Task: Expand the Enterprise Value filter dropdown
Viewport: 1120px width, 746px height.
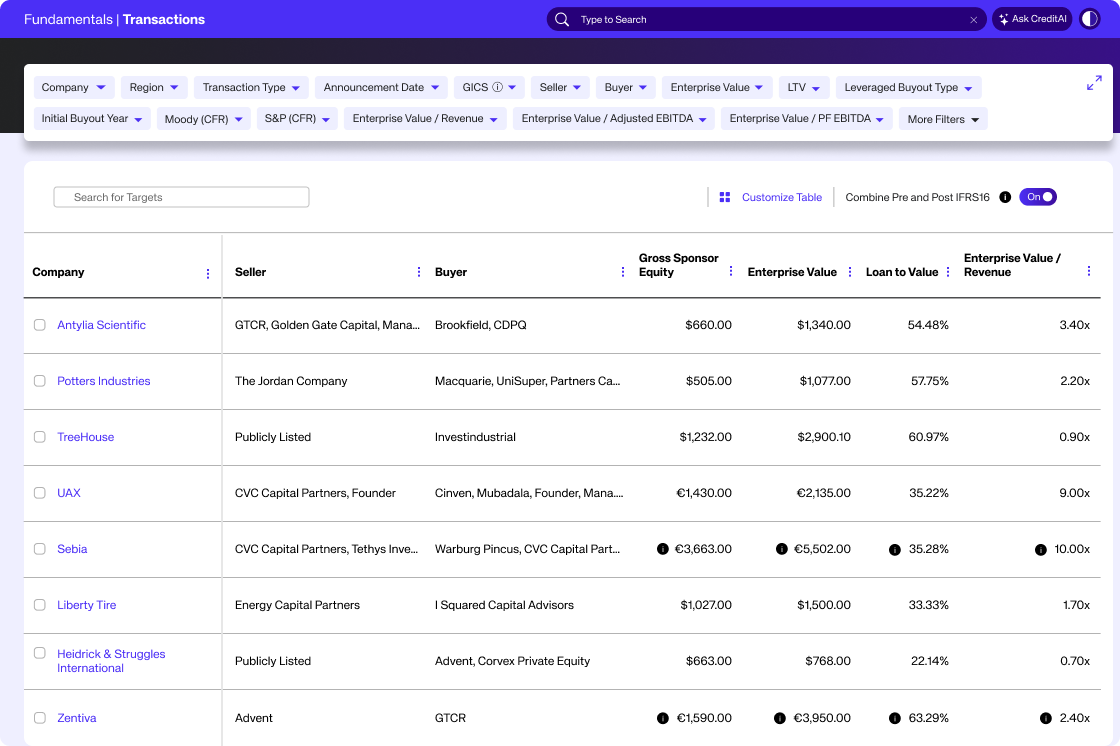Action: [716, 87]
